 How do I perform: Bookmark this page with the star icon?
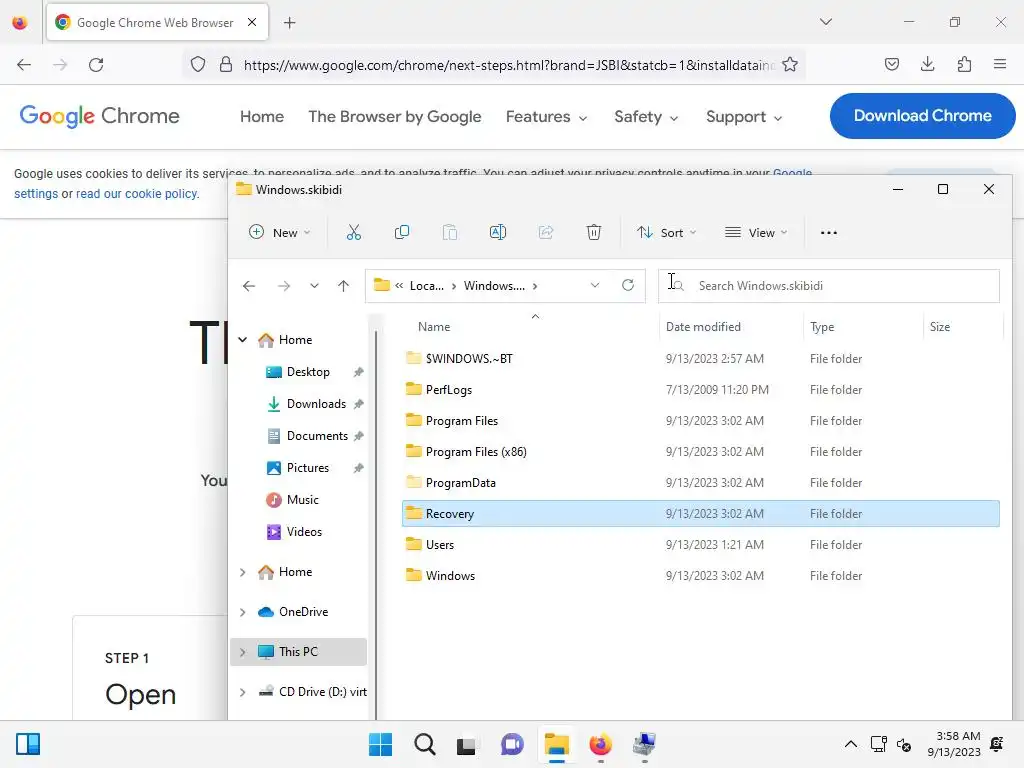(x=790, y=65)
